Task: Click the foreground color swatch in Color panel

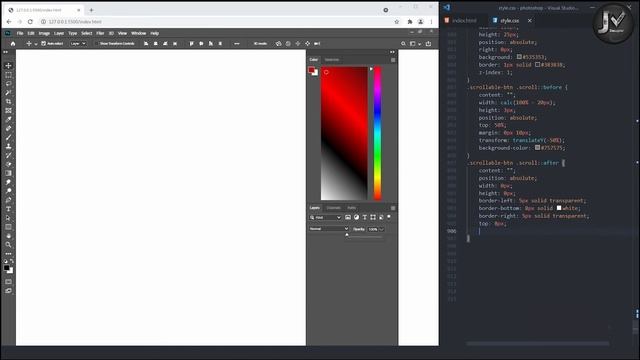Action: point(311,70)
